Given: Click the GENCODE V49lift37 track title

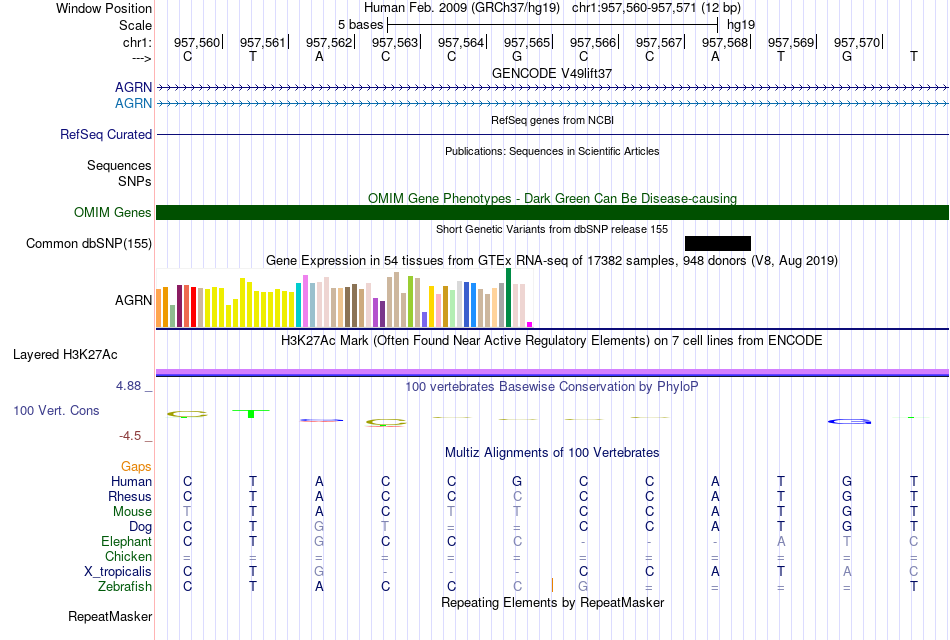Looking at the screenshot, I should (x=552, y=73).
